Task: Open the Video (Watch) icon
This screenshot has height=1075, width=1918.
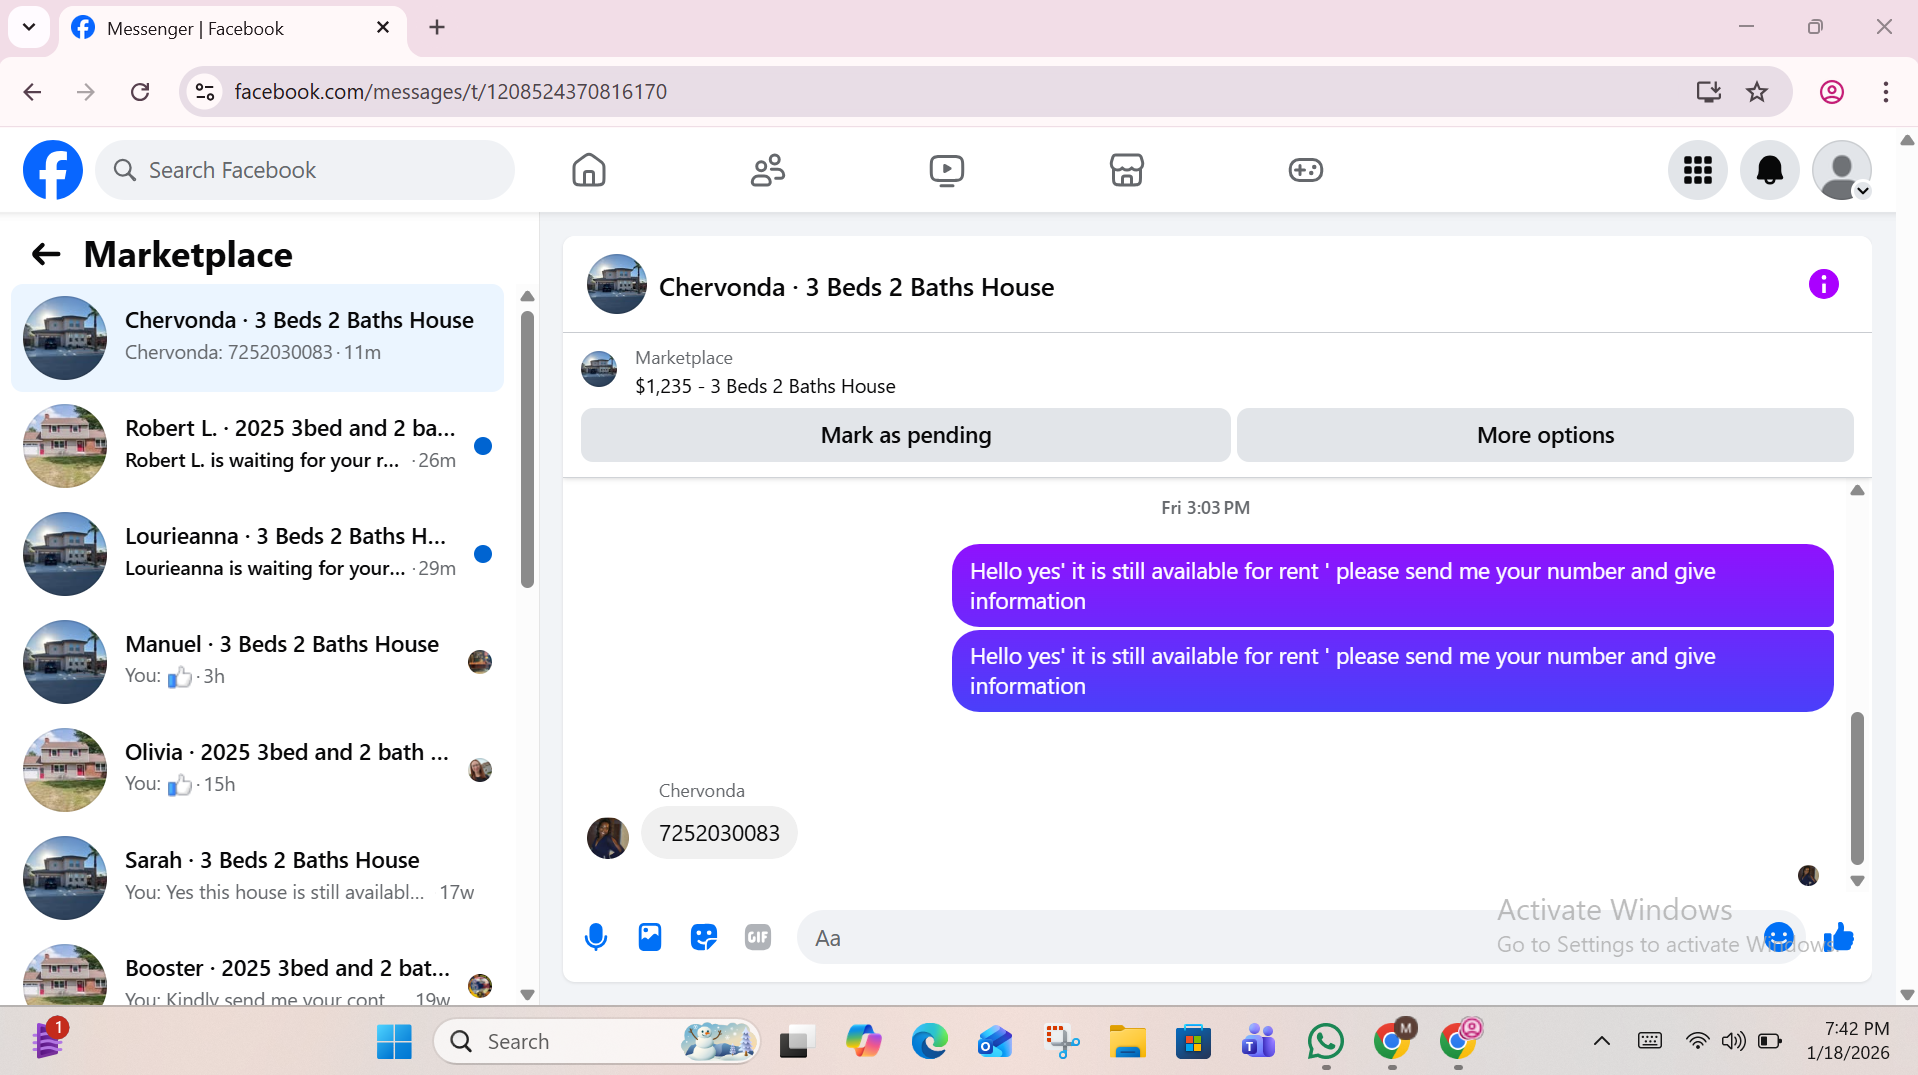Action: 947,170
